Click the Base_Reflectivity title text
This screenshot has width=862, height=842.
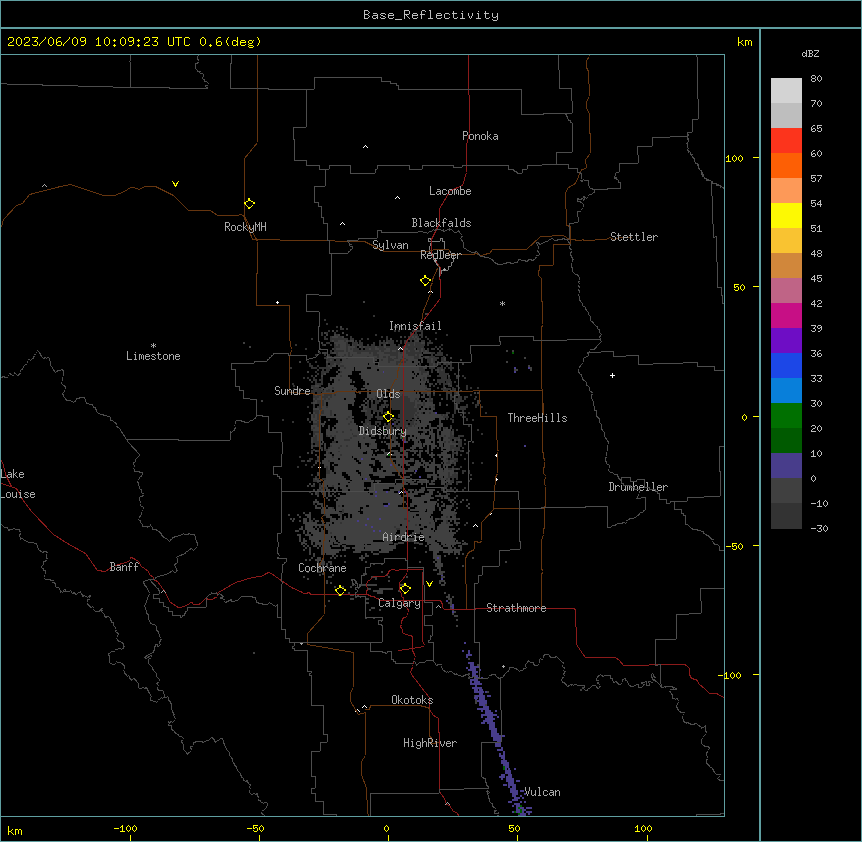(431, 15)
